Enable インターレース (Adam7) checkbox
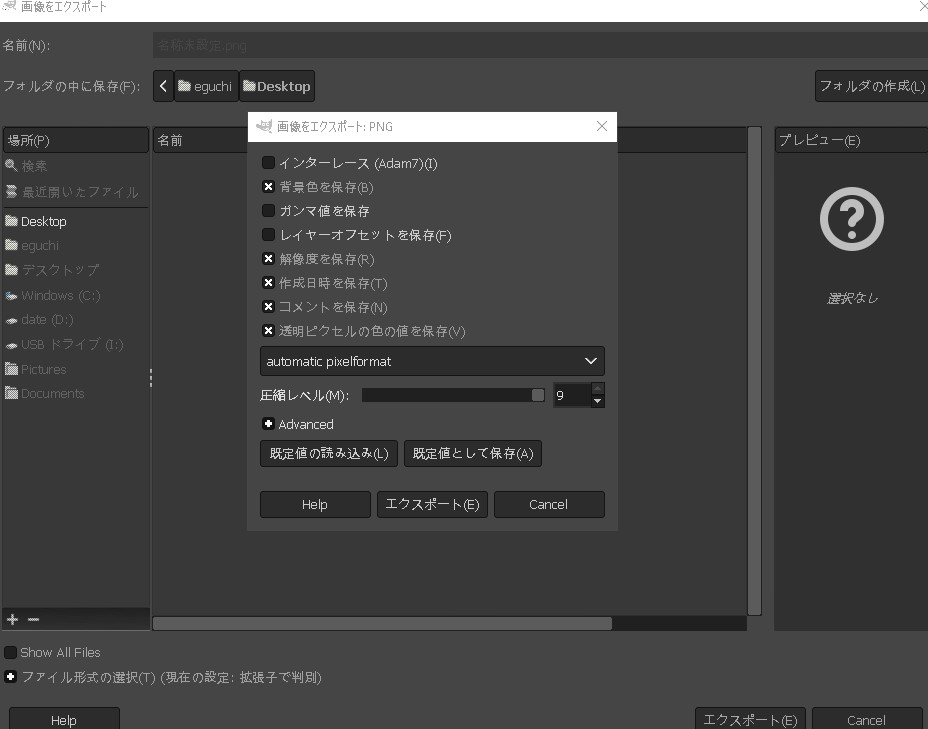This screenshot has height=729, width=928. click(268, 163)
